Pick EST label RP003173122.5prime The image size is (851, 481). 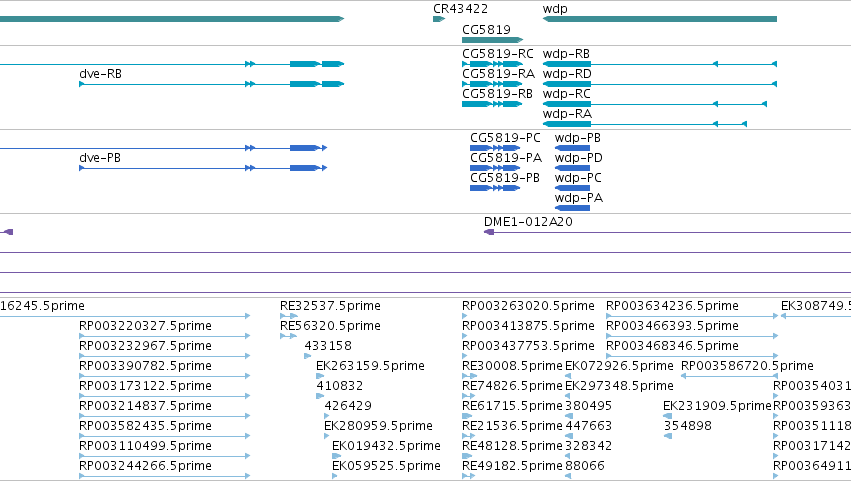pos(145,387)
